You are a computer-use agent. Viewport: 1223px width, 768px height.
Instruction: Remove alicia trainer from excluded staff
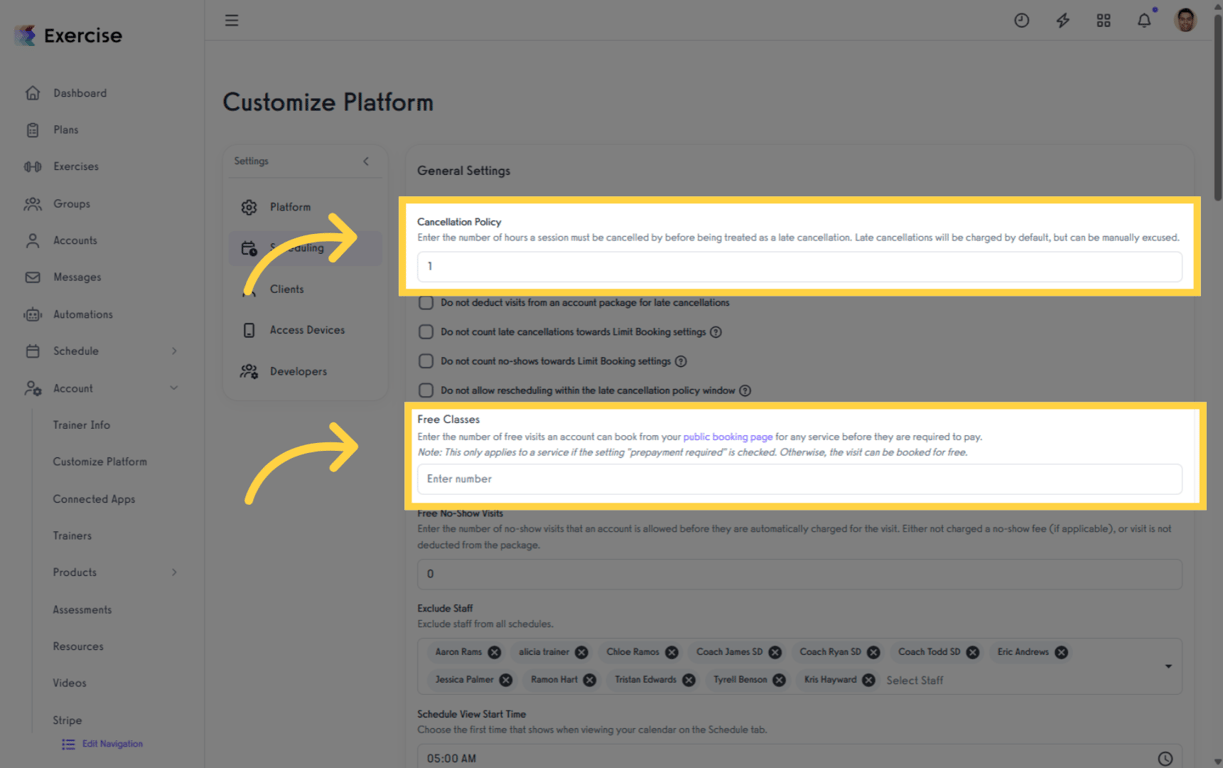tap(581, 652)
